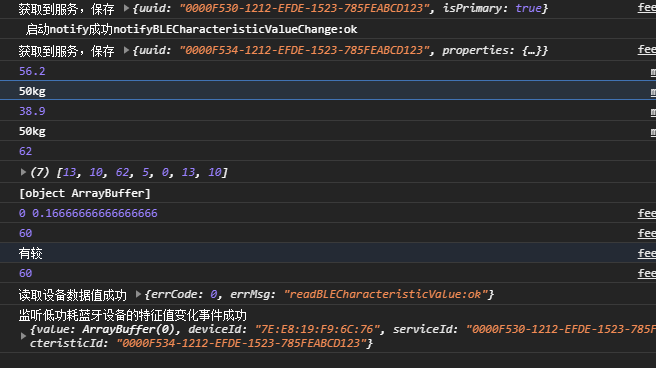Expand the 0000F530 uuid isPrimary object
Viewport: 656px width, 368px height.
pos(126,8)
